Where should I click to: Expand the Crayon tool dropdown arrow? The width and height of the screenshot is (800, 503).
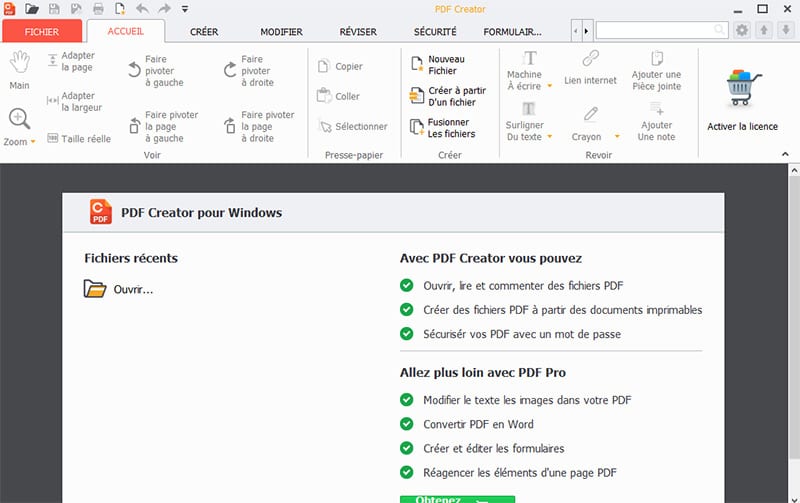(x=617, y=137)
